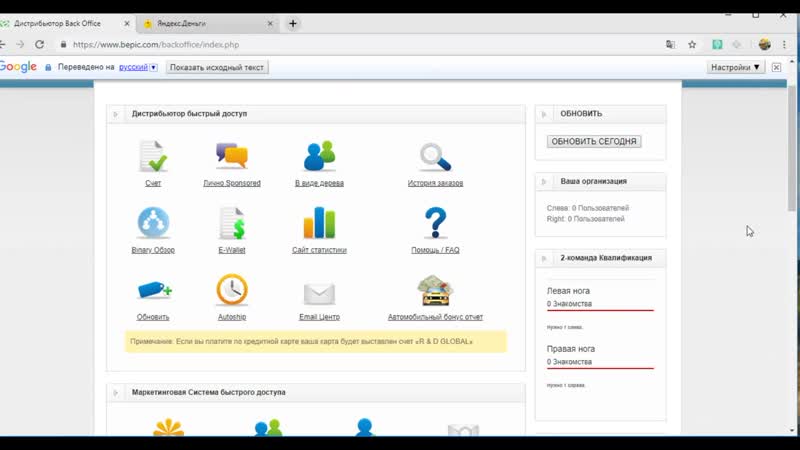
Task: Open the Autoship clock icon
Action: pos(232,290)
